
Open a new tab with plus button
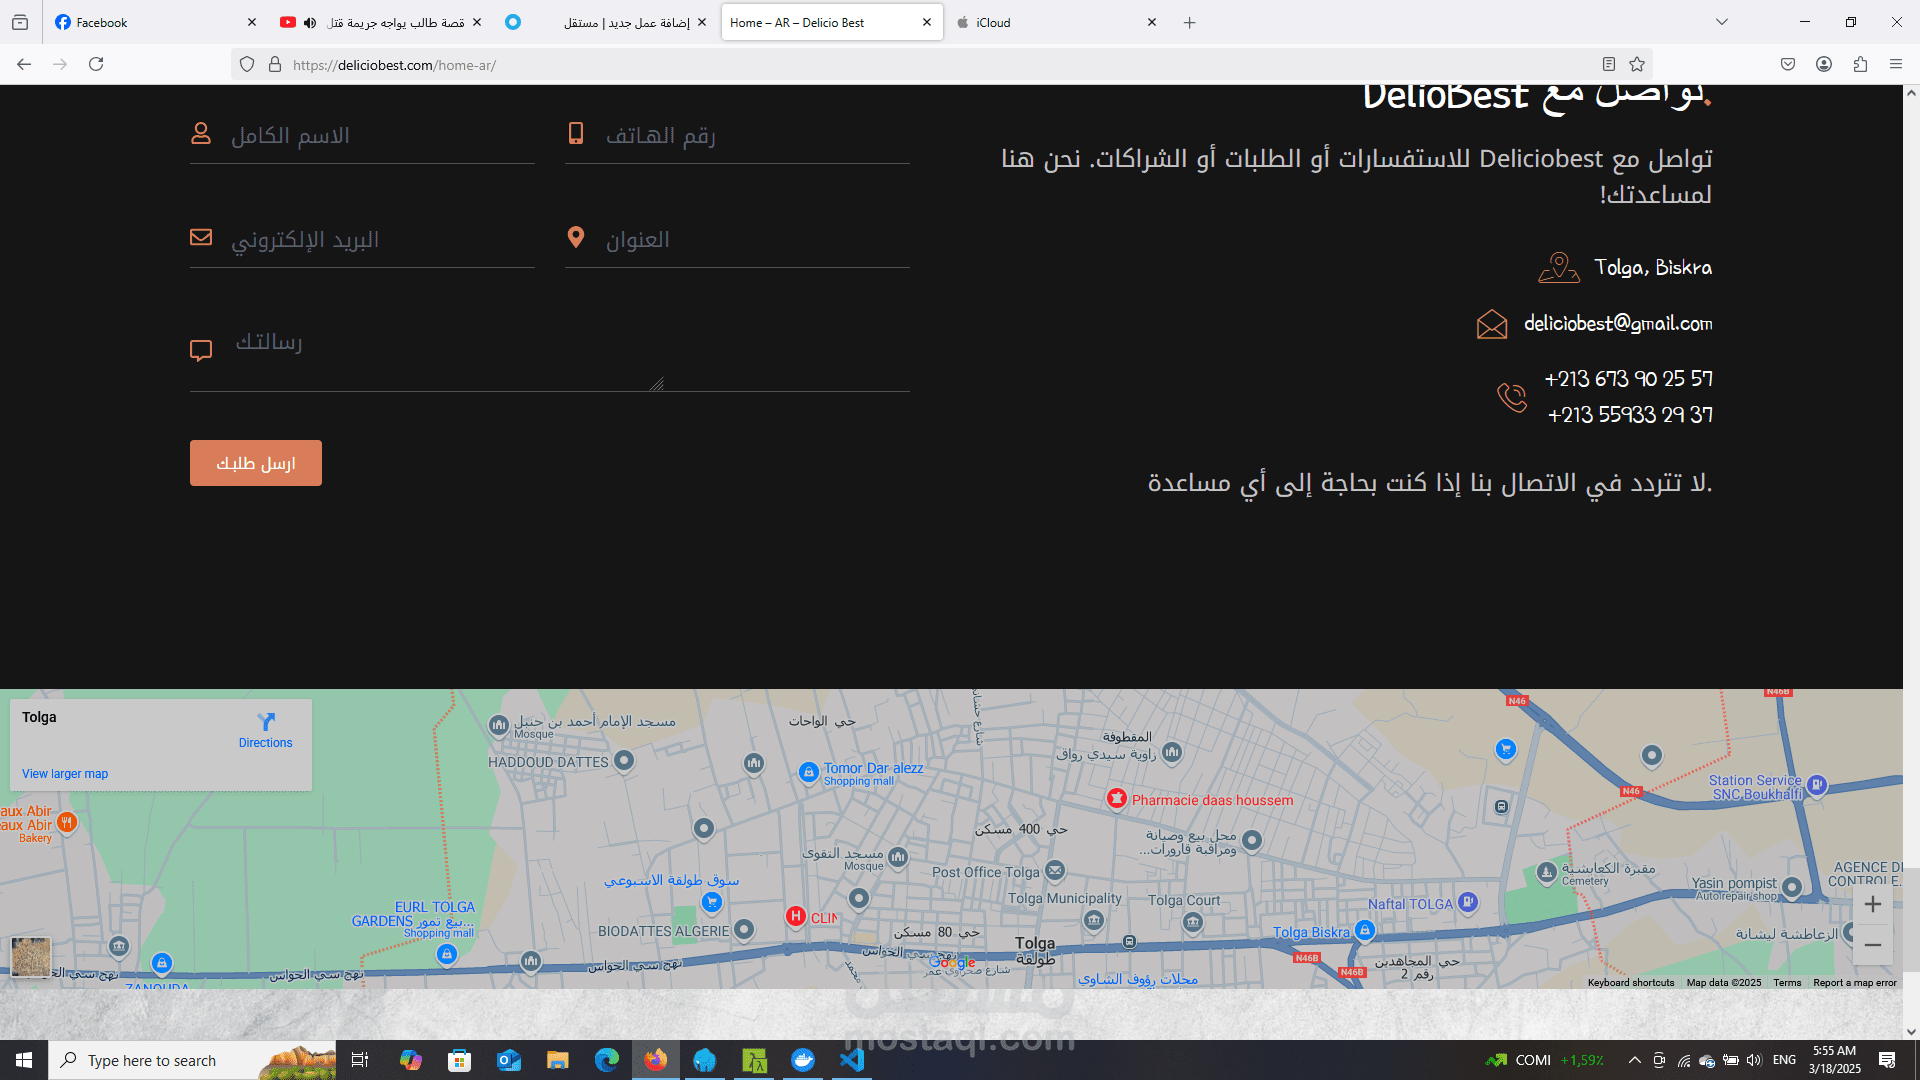(1189, 22)
